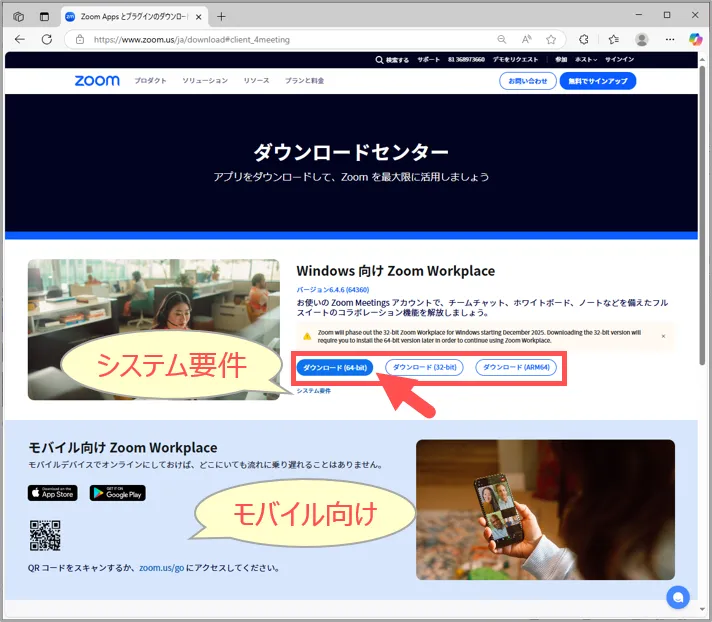Click the scrollbar up arrow
Image resolution: width=712 pixels, height=622 pixels.
(x=702, y=57)
